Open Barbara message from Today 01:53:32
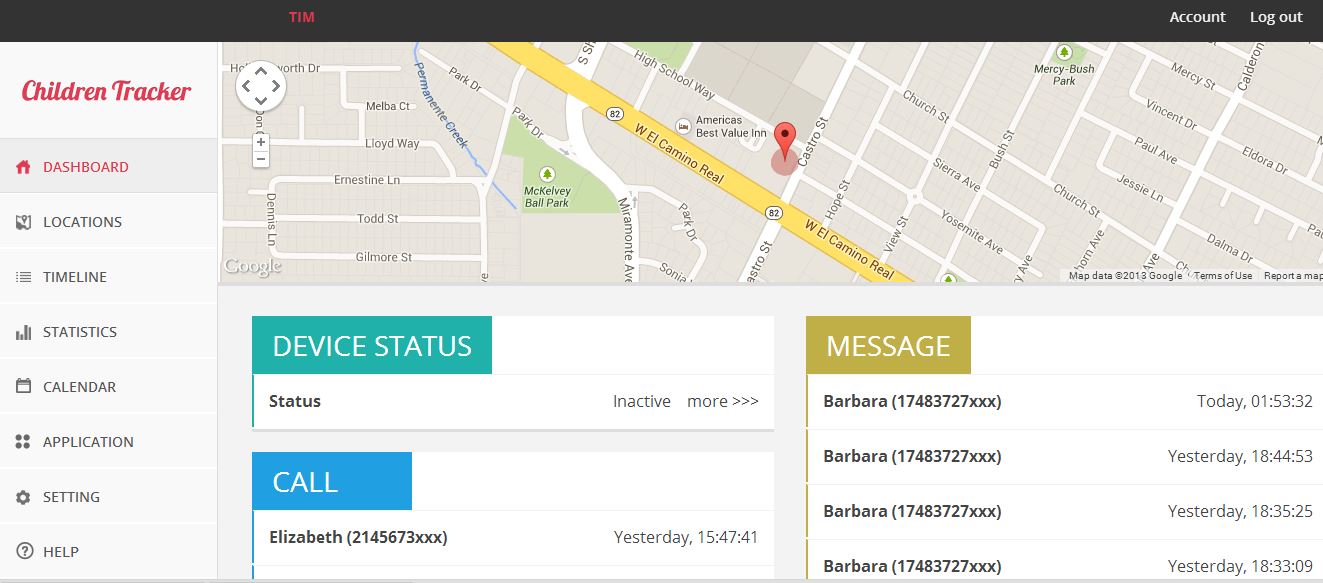The height and width of the screenshot is (583, 1323). click(1064, 402)
